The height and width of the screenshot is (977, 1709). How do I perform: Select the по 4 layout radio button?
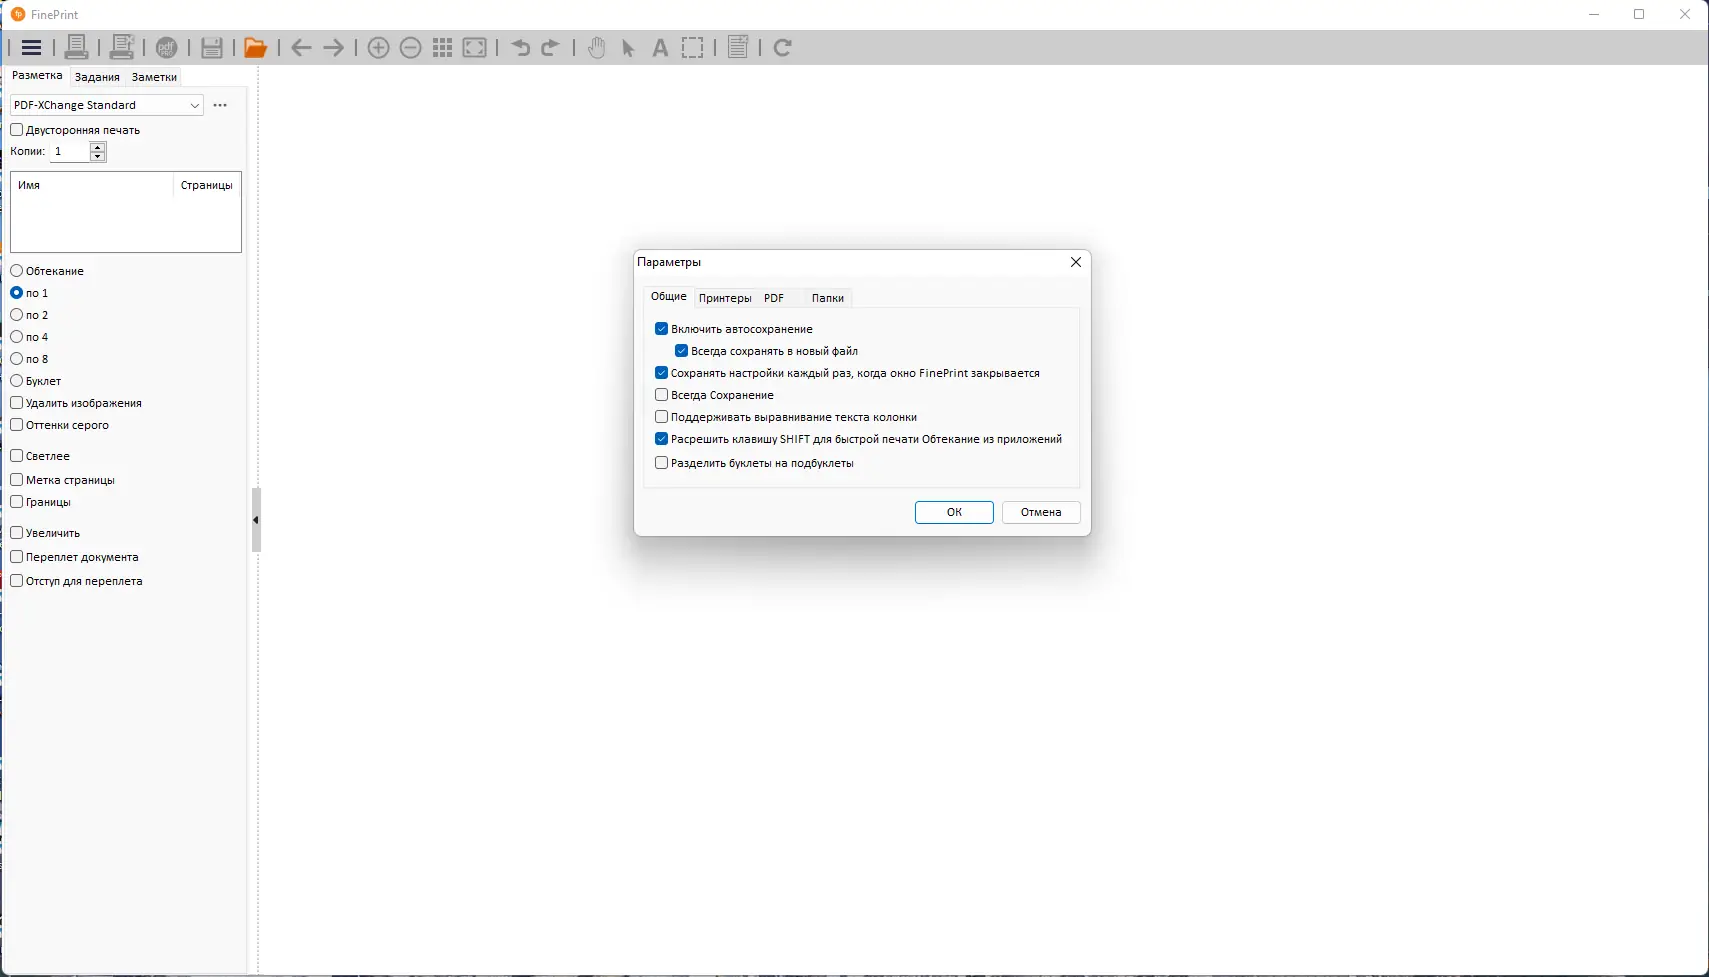click(x=17, y=337)
